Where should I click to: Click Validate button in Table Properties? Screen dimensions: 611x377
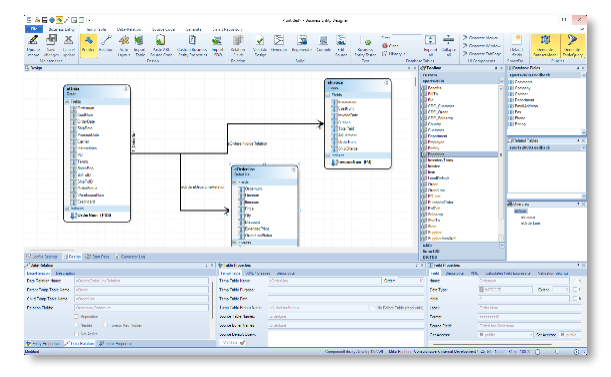coord(233,343)
